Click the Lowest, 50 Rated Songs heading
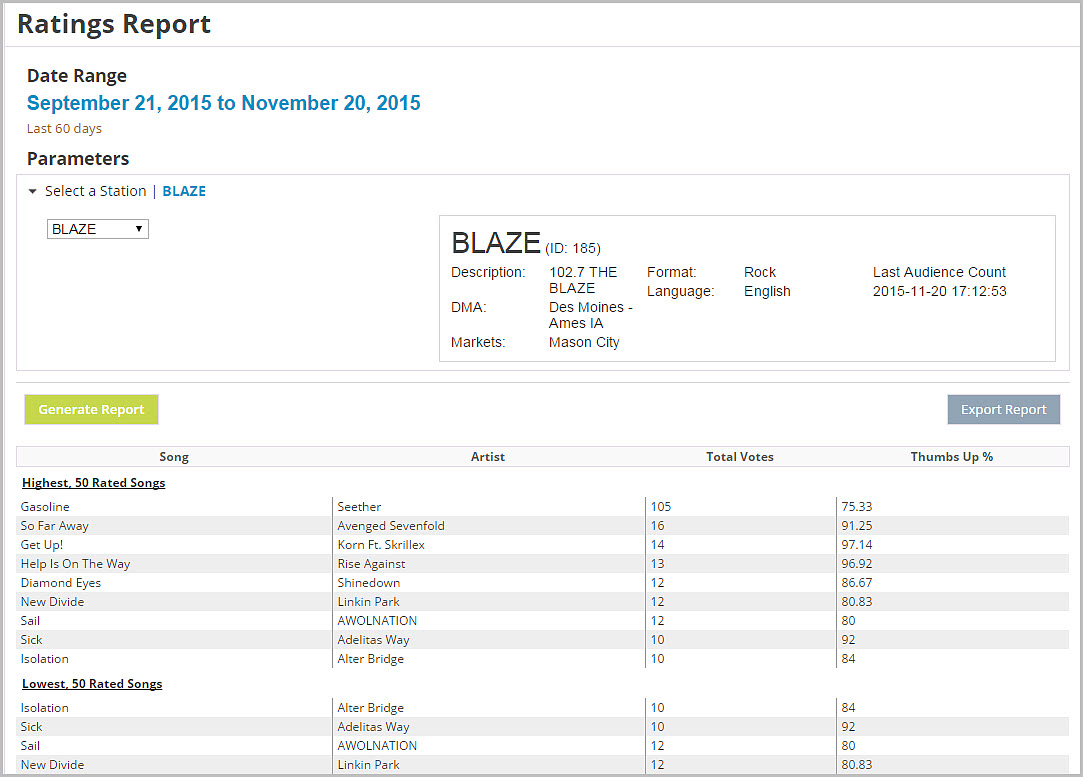This screenshot has height=777, width=1083. coord(92,684)
